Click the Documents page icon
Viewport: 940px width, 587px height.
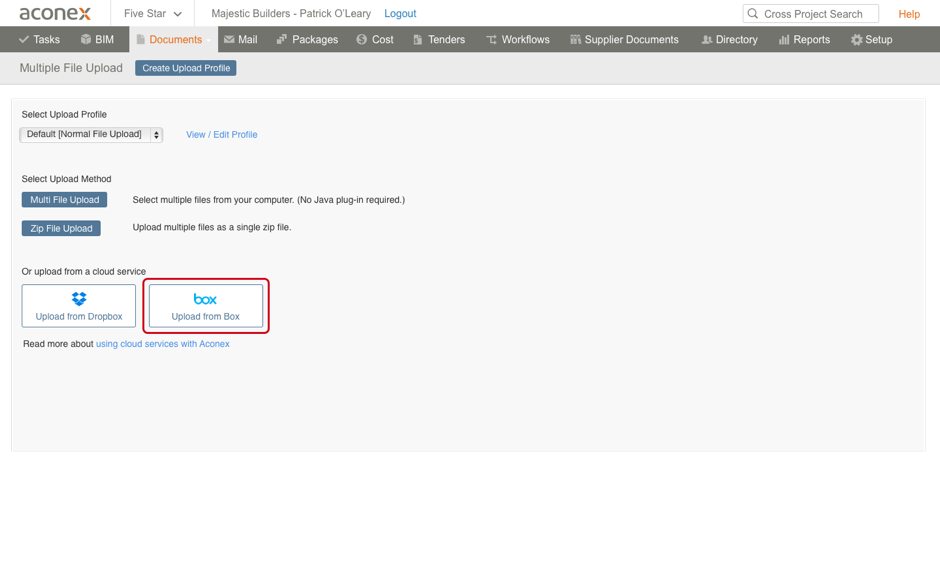pyautogui.click(x=140, y=40)
